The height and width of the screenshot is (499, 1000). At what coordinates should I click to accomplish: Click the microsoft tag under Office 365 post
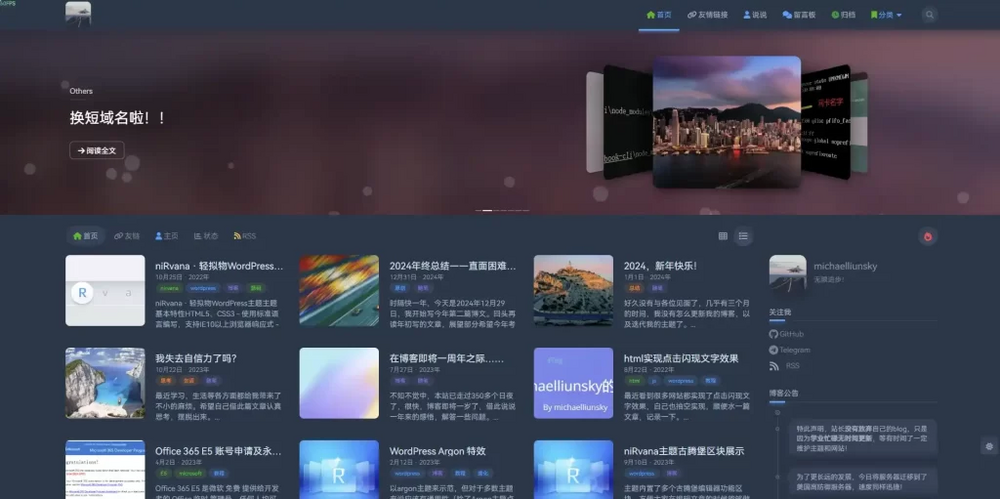click(191, 473)
